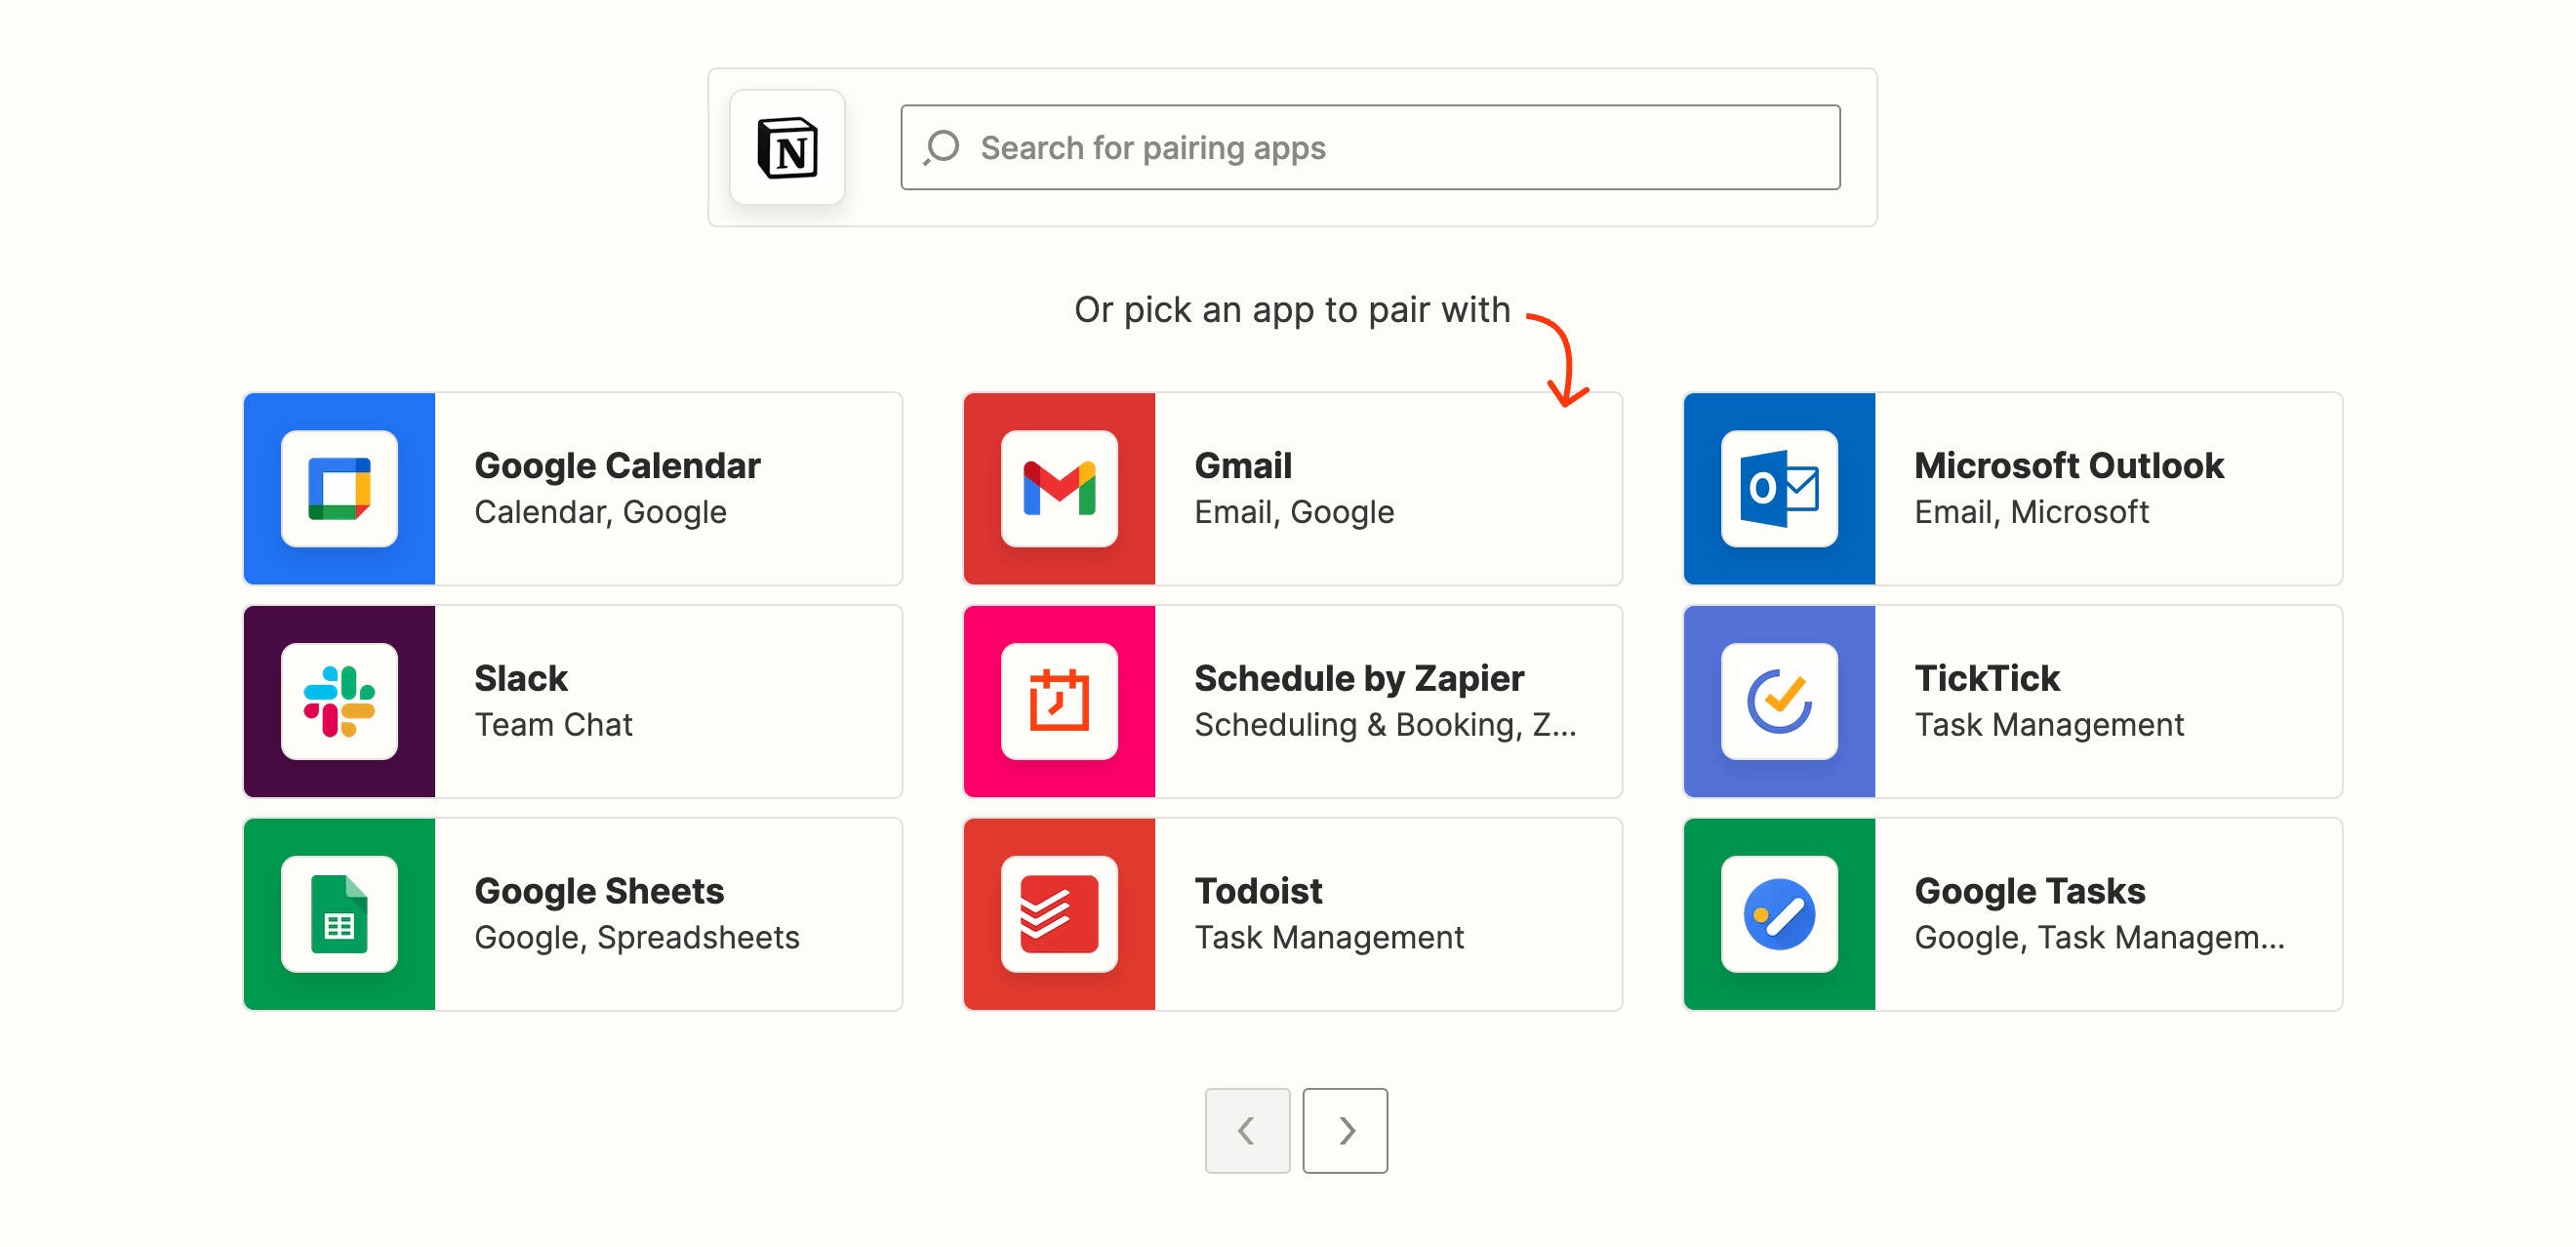Go to previous page of apps

tap(1247, 1130)
